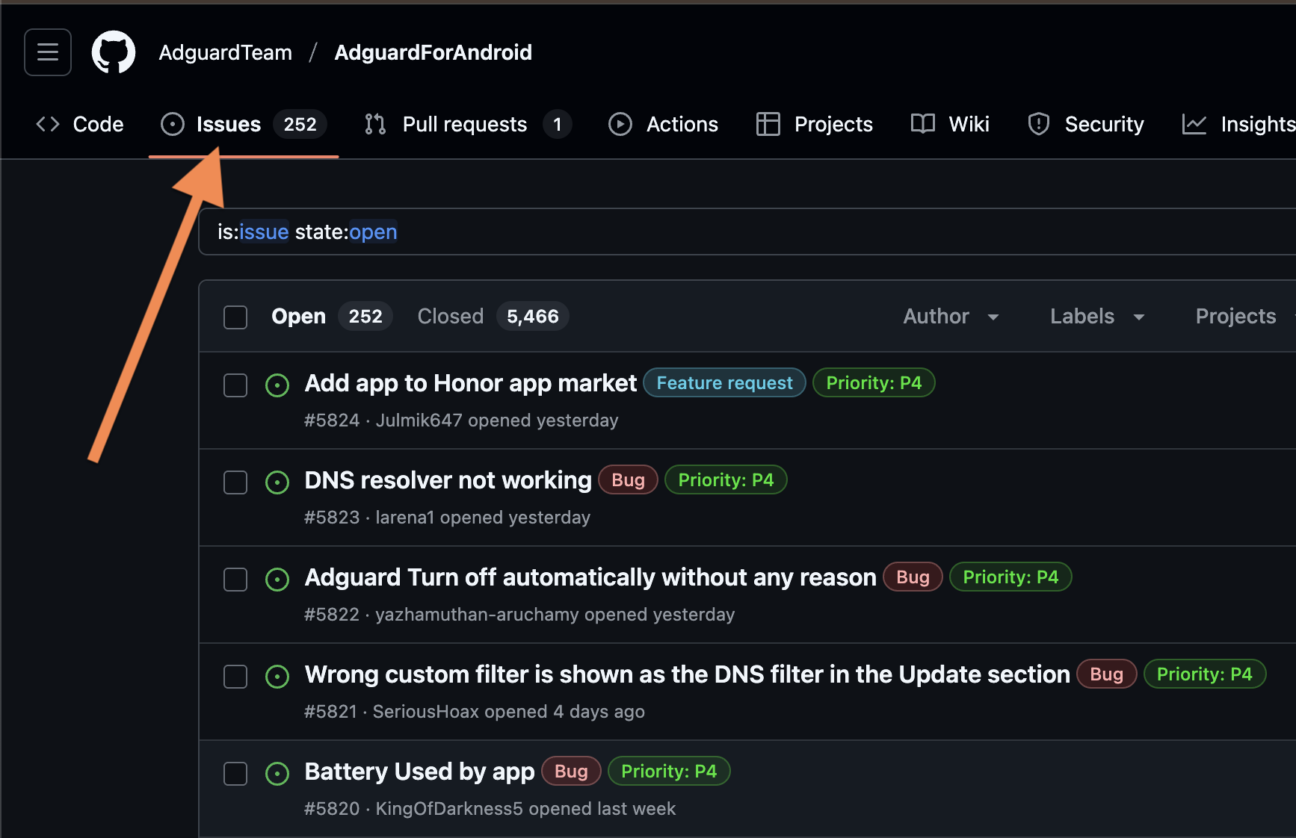Check the box for issue #5824
This screenshot has height=838, width=1296.
click(235, 385)
